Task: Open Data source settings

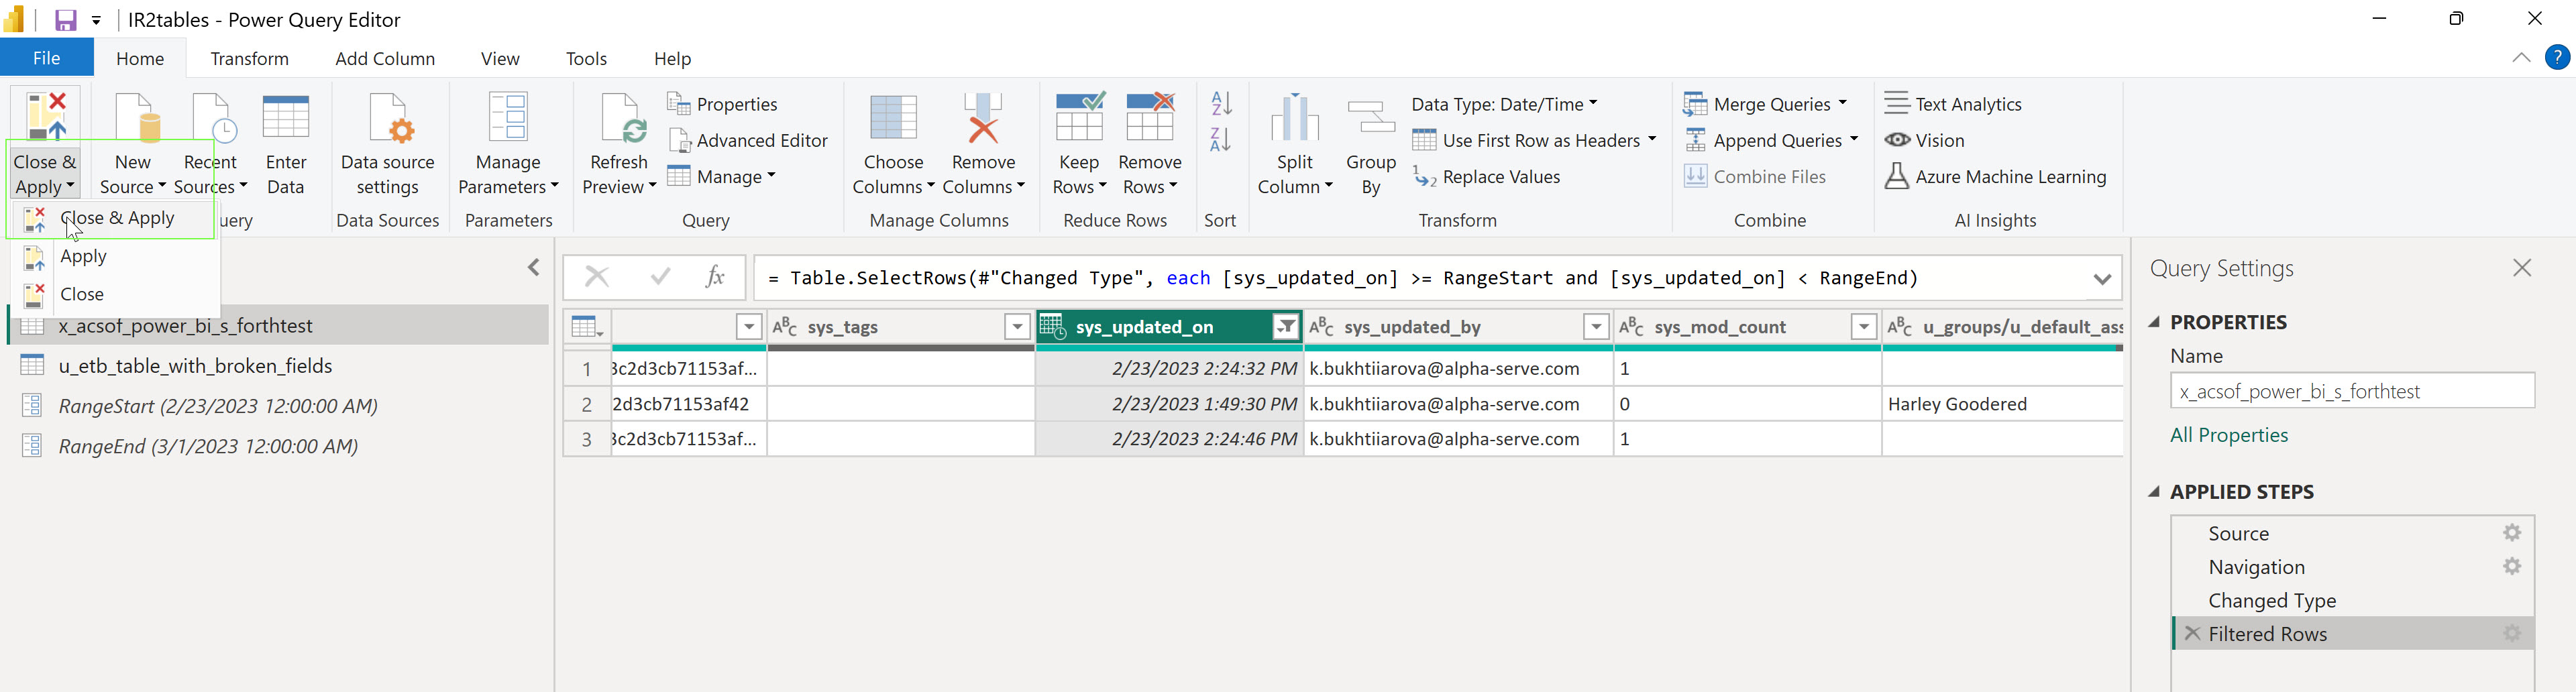Action: pyautogui.click(x=387, y=145)
